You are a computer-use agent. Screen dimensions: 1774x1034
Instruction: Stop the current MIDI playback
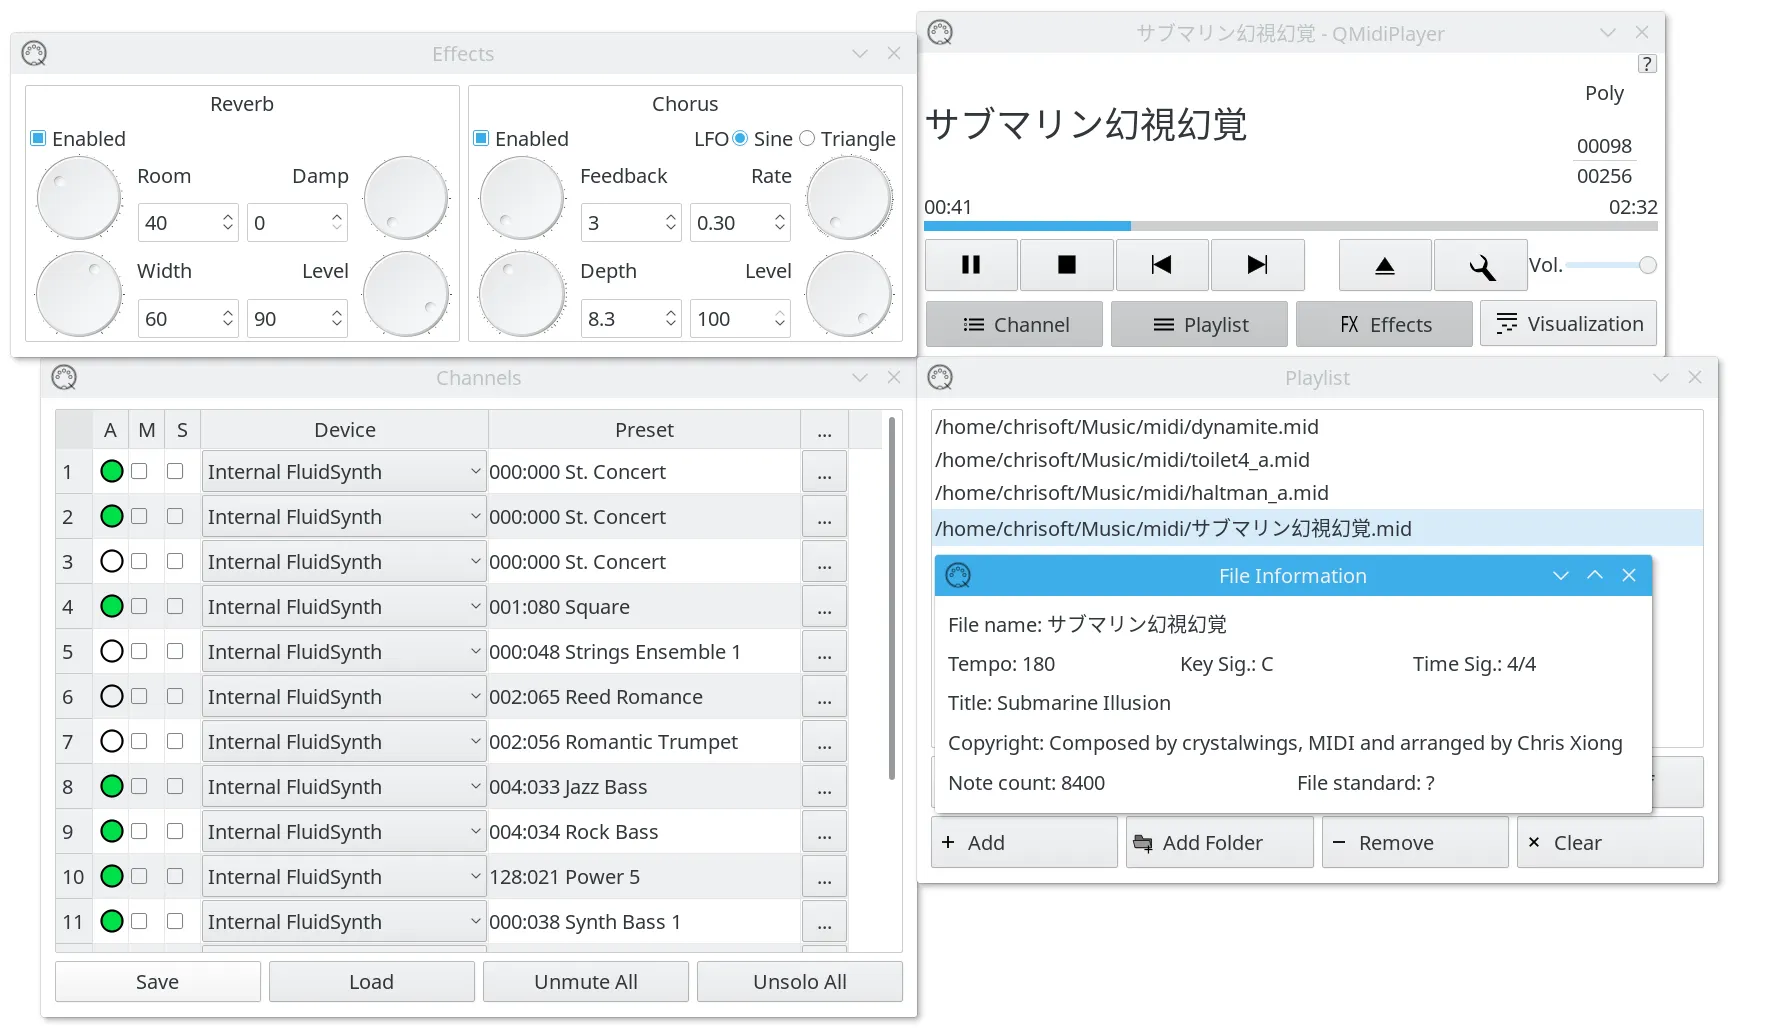tap(1067, 265)
